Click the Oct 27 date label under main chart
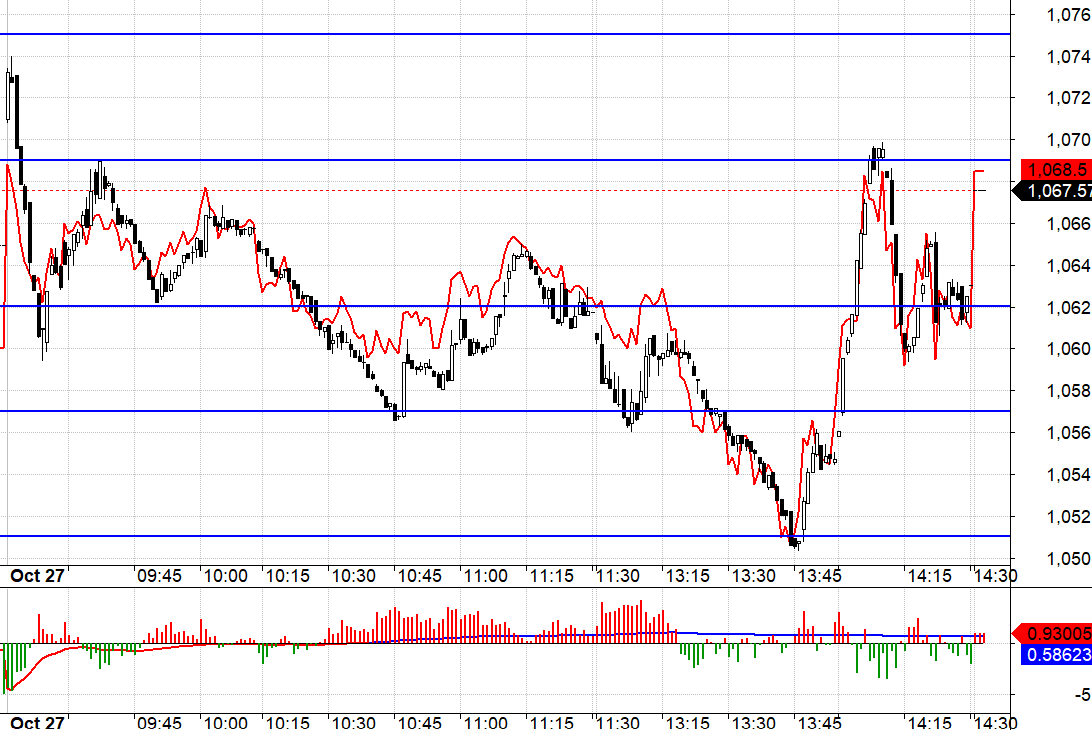Image resolution: width=1092 pixels, height=730 pixels. click(36, 576)
